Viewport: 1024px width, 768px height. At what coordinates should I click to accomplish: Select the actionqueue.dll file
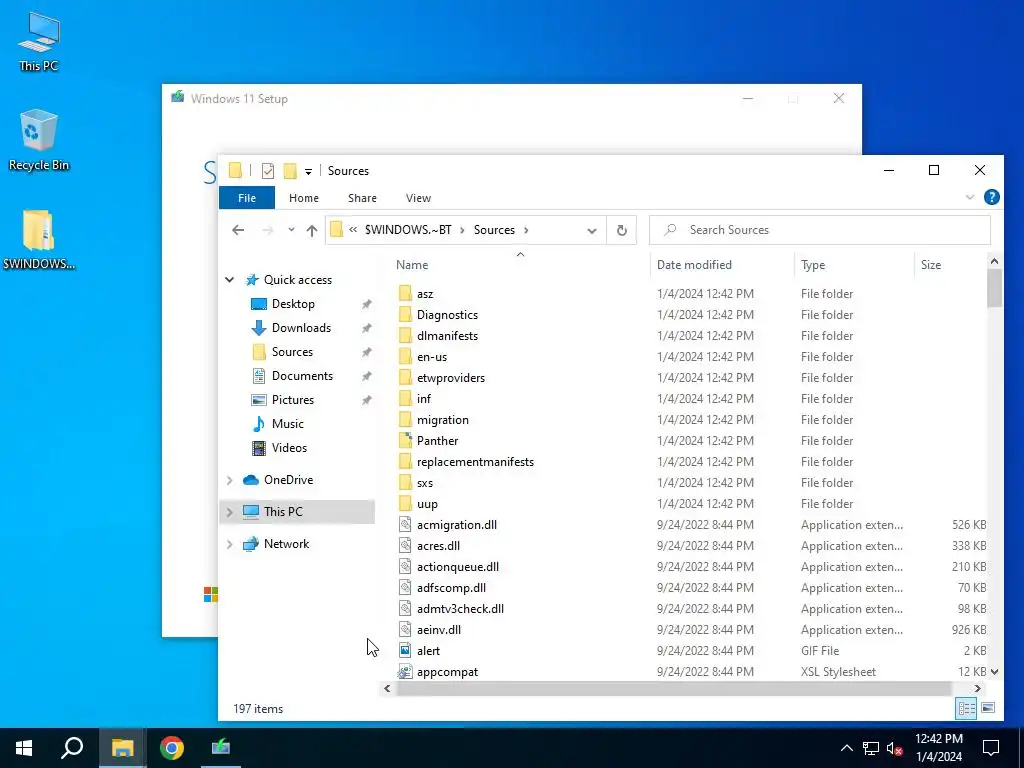click(458, 567)
